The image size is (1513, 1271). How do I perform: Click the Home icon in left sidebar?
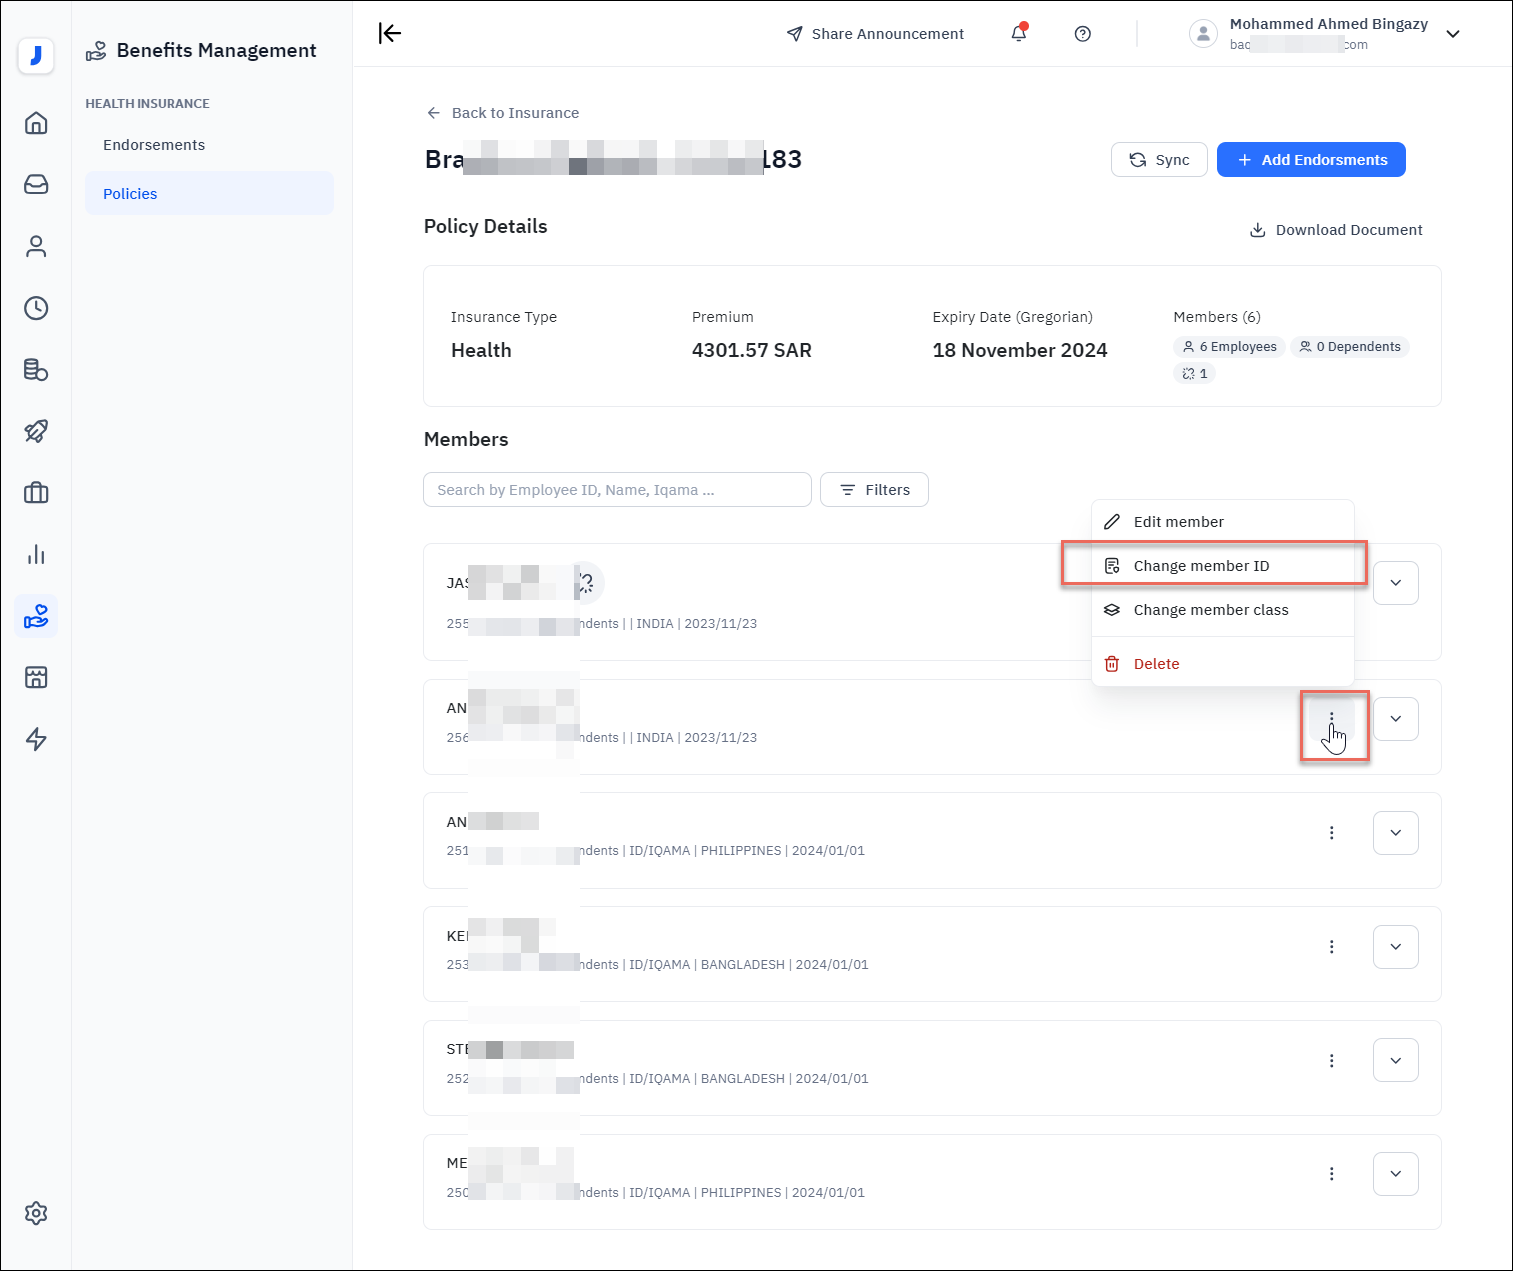(36, 123)
